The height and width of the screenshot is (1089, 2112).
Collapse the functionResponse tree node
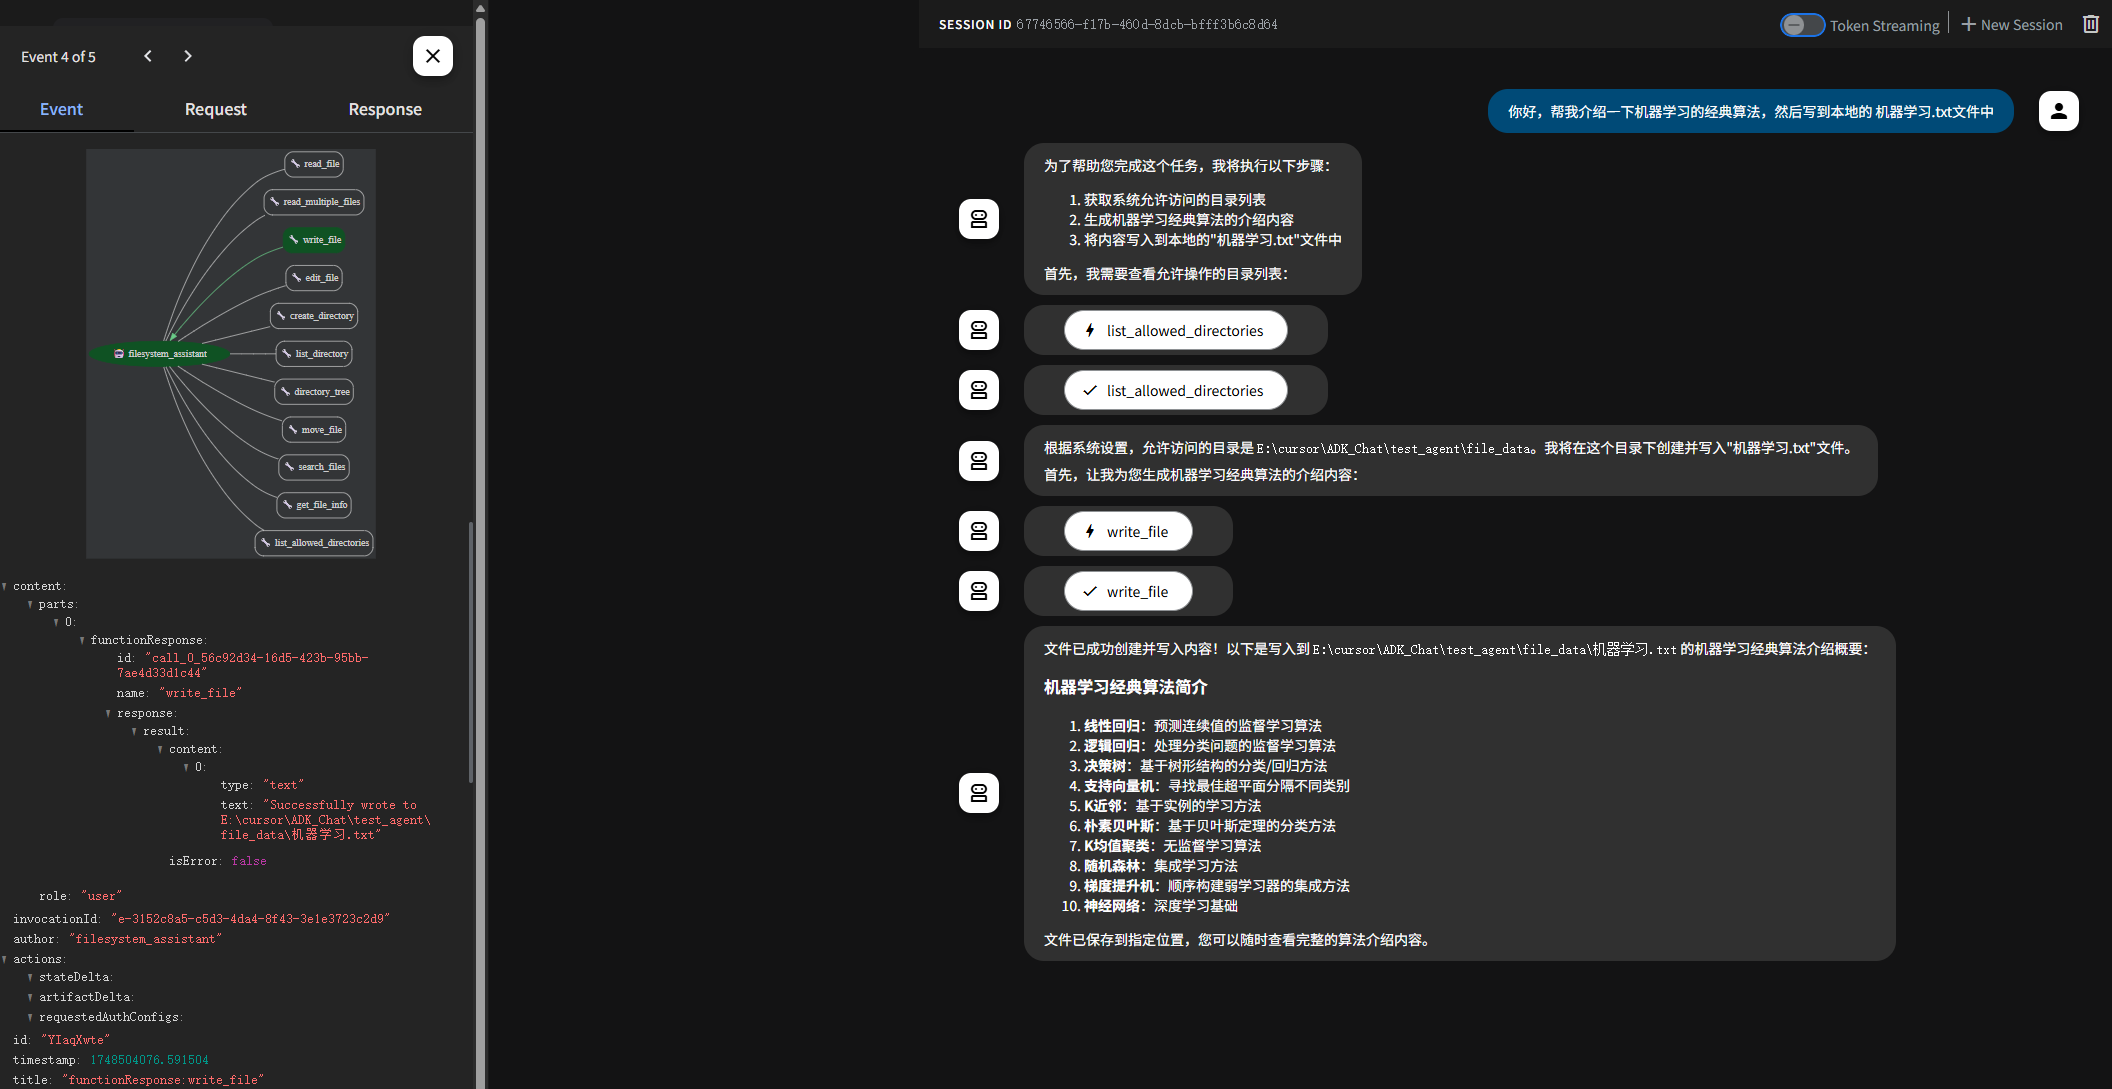point(82,640)
